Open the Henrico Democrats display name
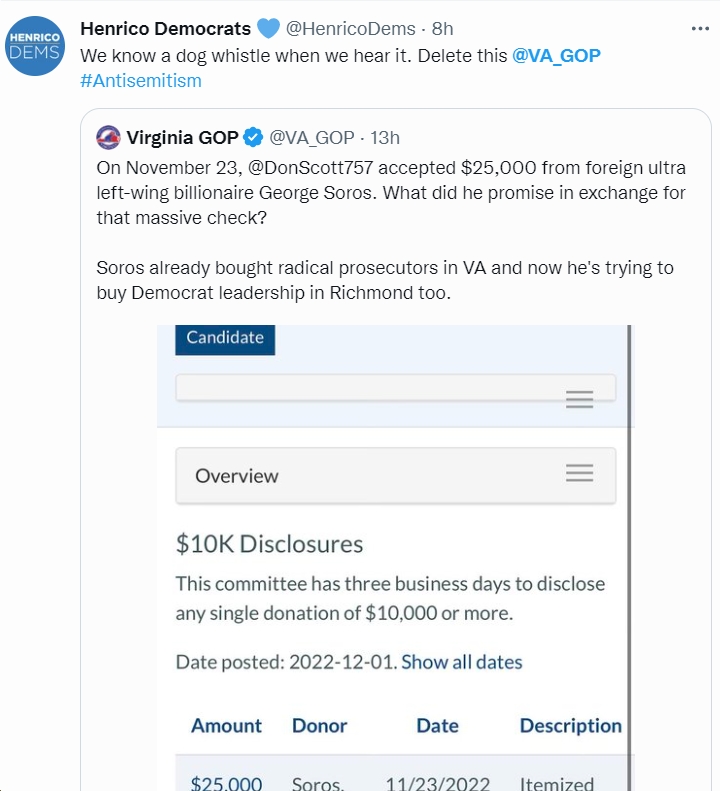Viewport: 720px width, 791px height. click(165, 29)
